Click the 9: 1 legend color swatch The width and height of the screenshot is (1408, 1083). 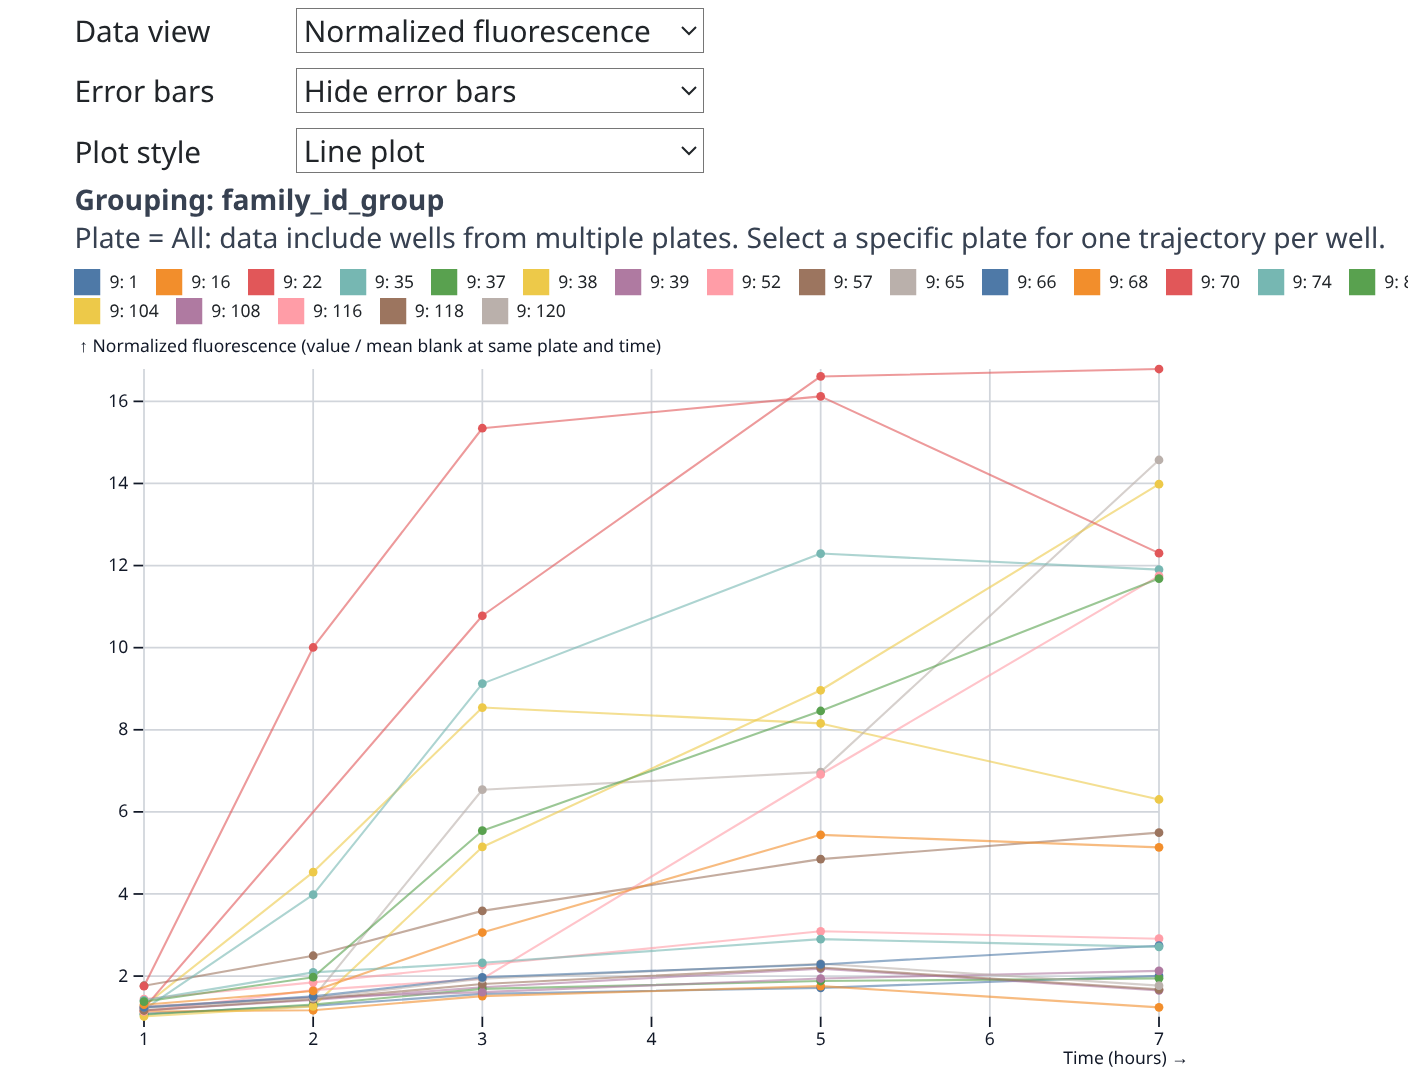(x=88, y=282)
